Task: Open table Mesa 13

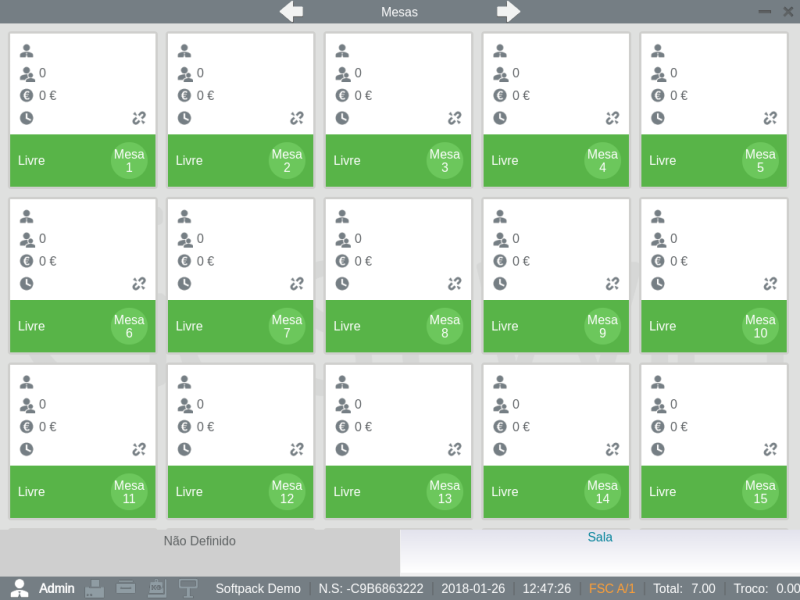Action: point(445,492)
